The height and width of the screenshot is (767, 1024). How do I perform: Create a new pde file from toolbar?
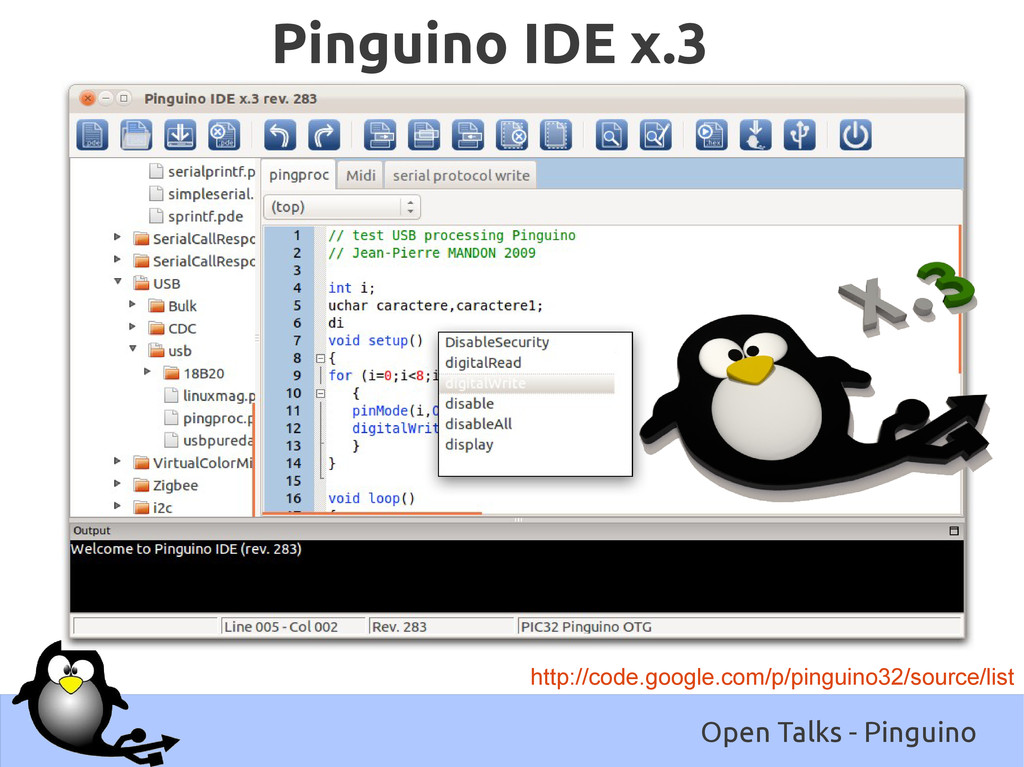[92, 135]
